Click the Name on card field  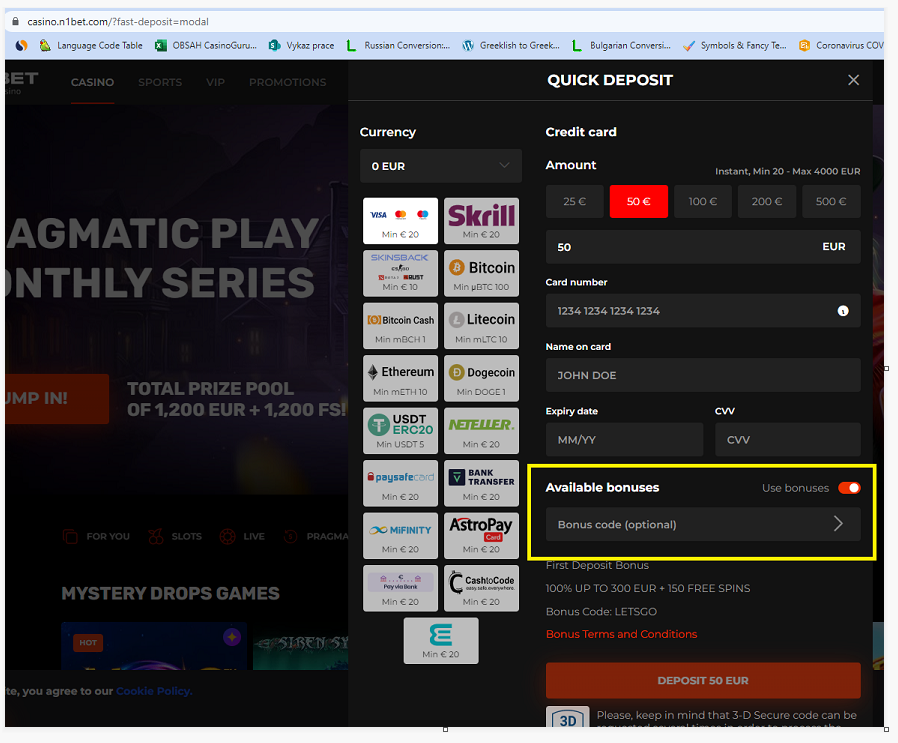coord(702,375)
